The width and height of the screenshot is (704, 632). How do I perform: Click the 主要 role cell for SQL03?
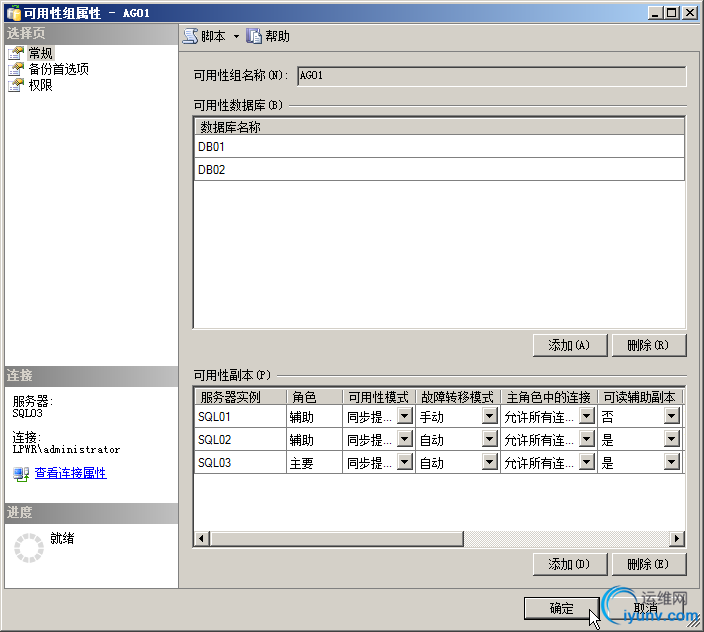[x=314, y=462]
